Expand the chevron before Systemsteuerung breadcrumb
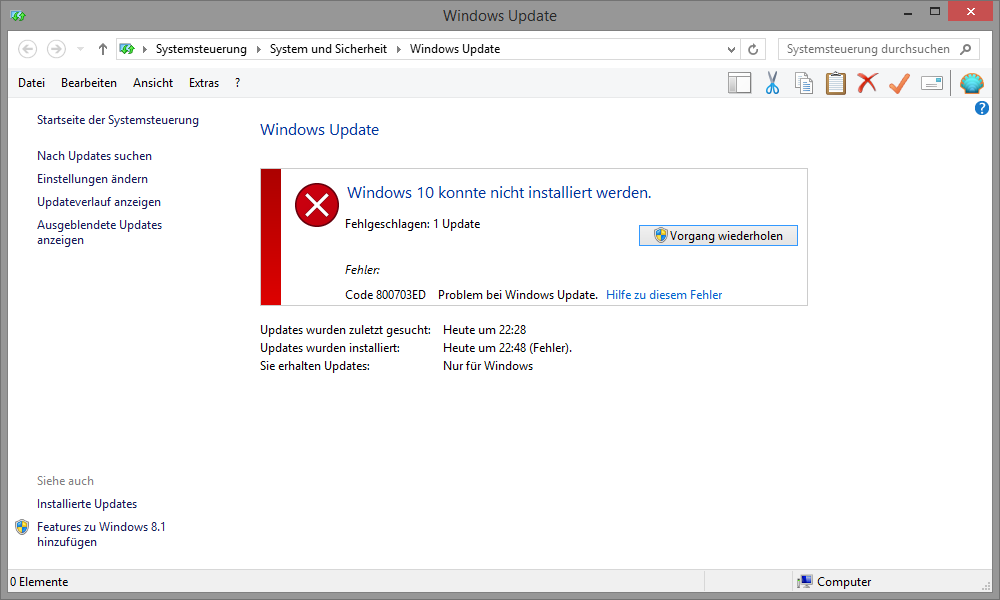 tap(145, 49)
